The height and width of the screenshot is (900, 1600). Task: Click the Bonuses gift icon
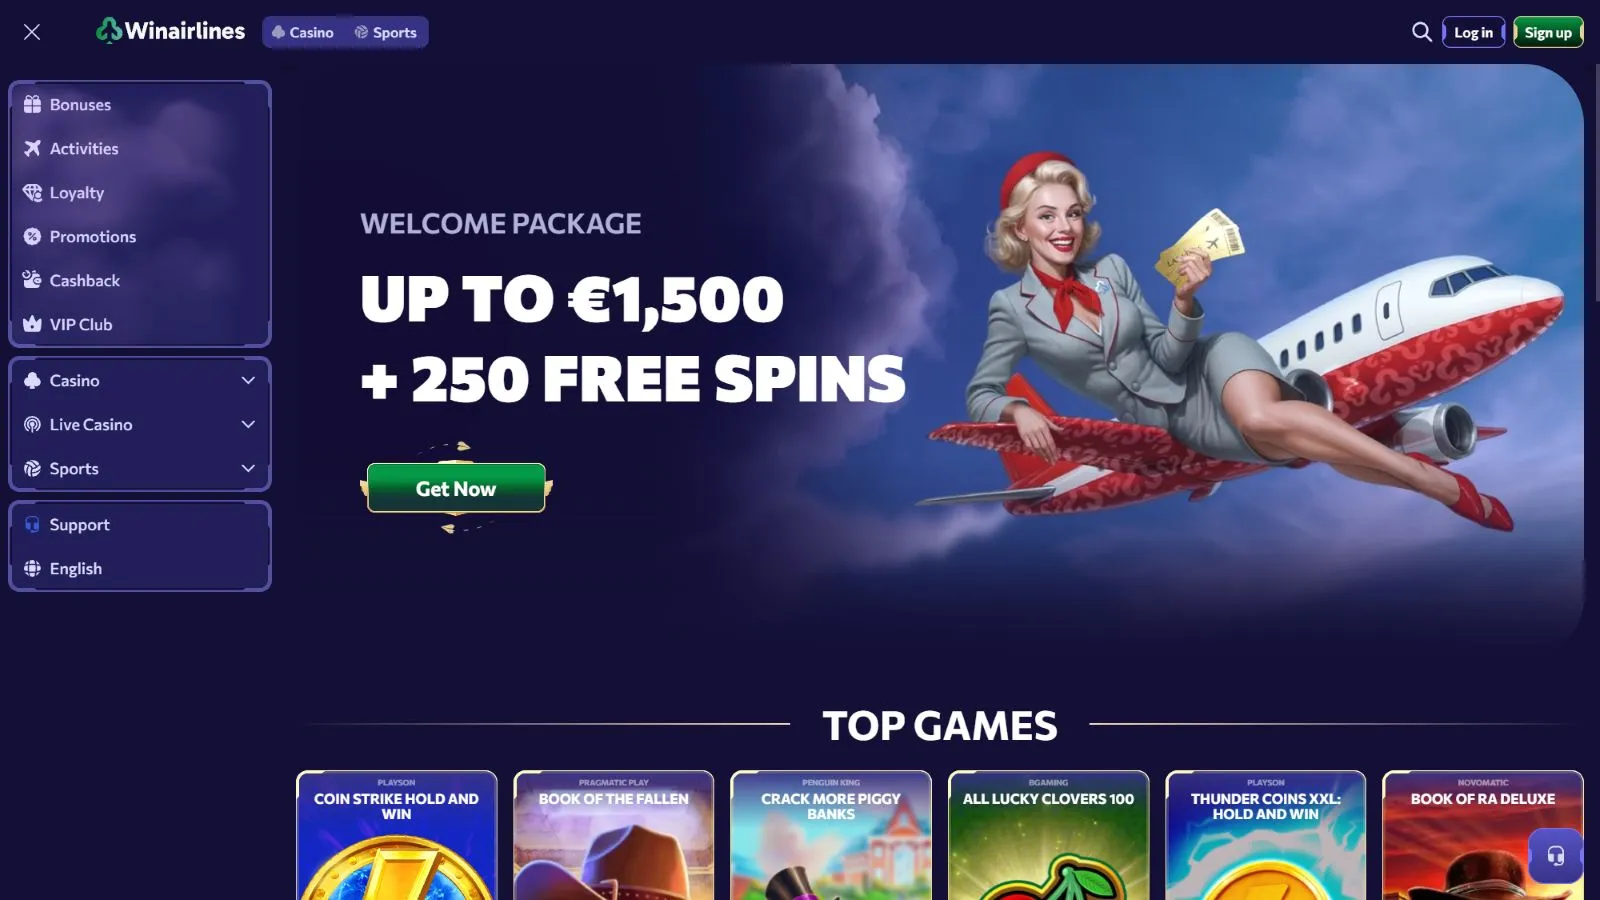pos(32,104)
